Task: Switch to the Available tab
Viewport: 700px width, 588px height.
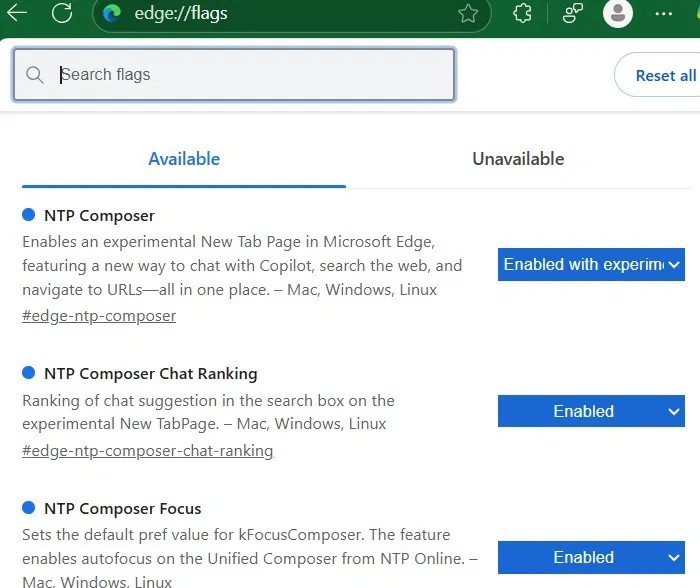Action: (x=184, y=159)
